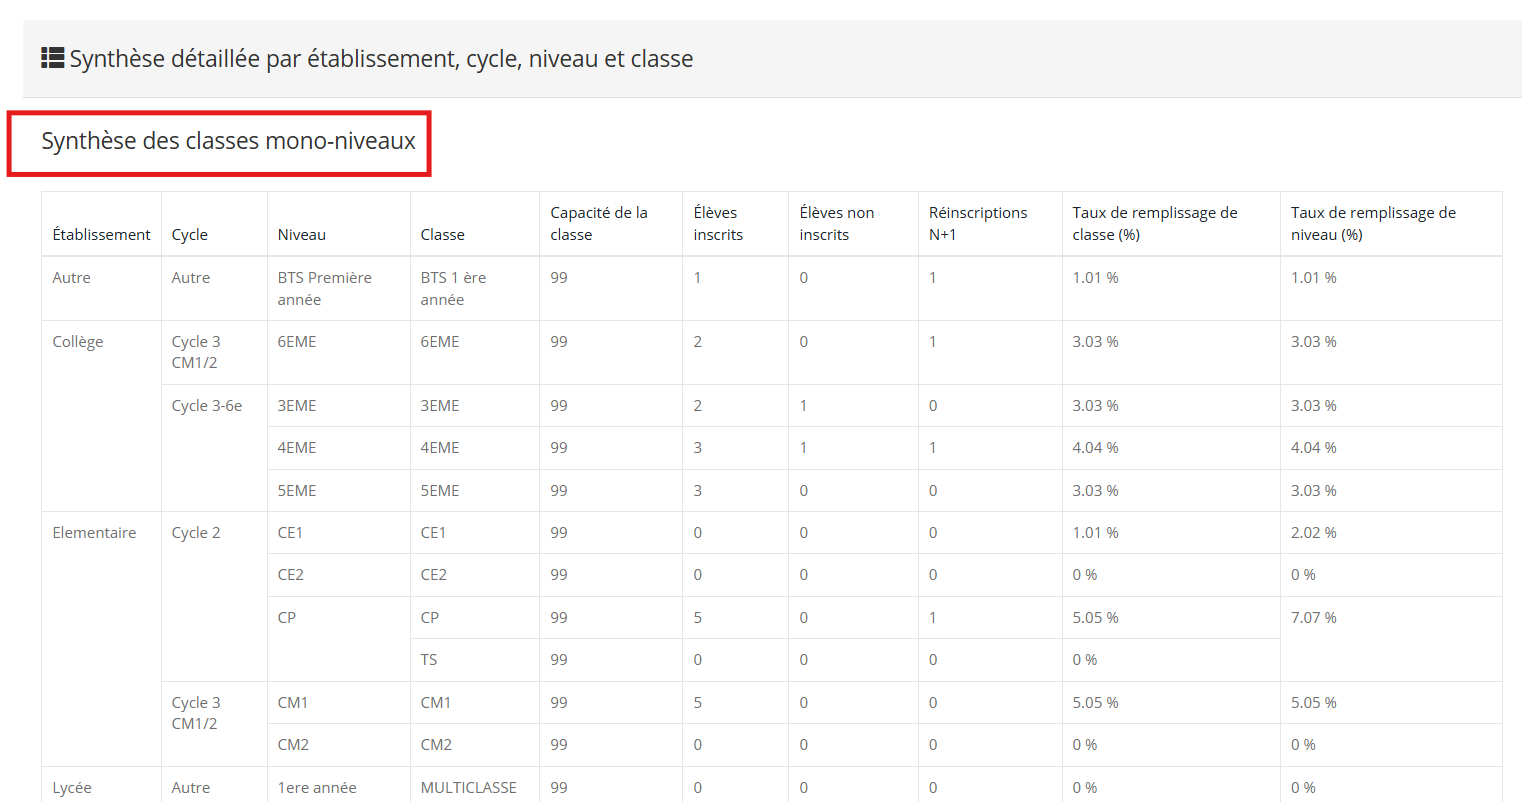Click the MULTICLASSE class cell
The image size is (1535, 802).
coord(468,788)
